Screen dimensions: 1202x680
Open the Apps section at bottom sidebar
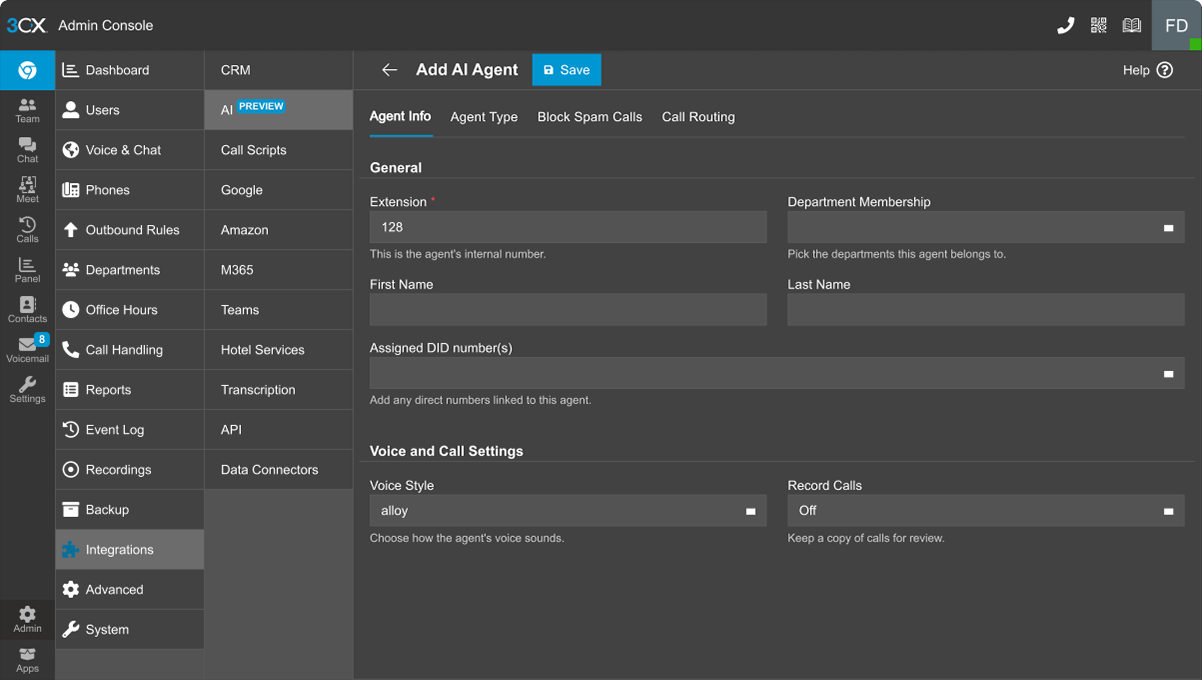[27, 658]
